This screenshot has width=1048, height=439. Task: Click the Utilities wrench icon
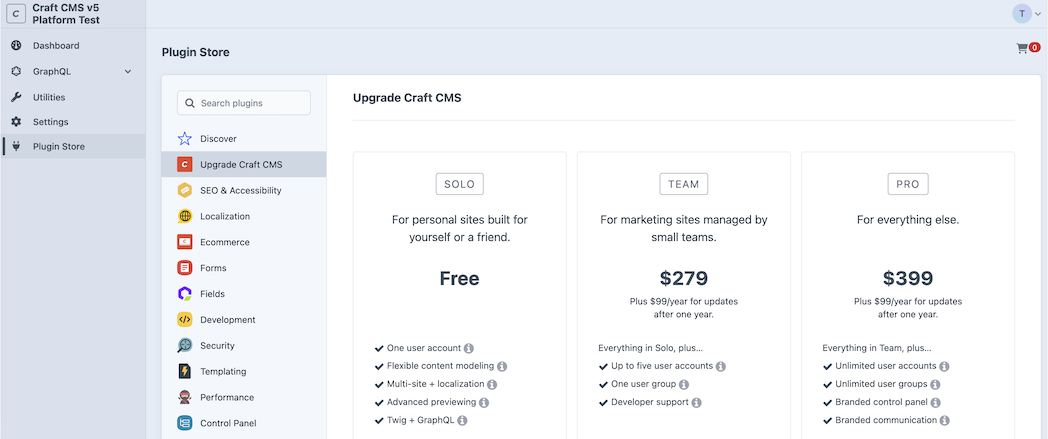[x=17, y=97]
